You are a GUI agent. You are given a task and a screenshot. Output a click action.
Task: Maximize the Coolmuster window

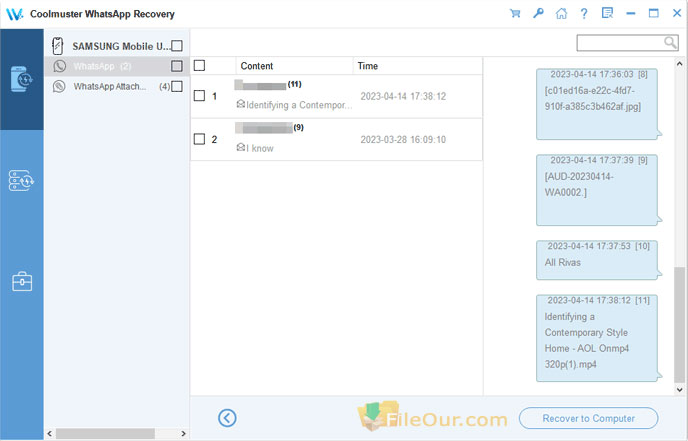pyautogui.click(x=654, y=13)
